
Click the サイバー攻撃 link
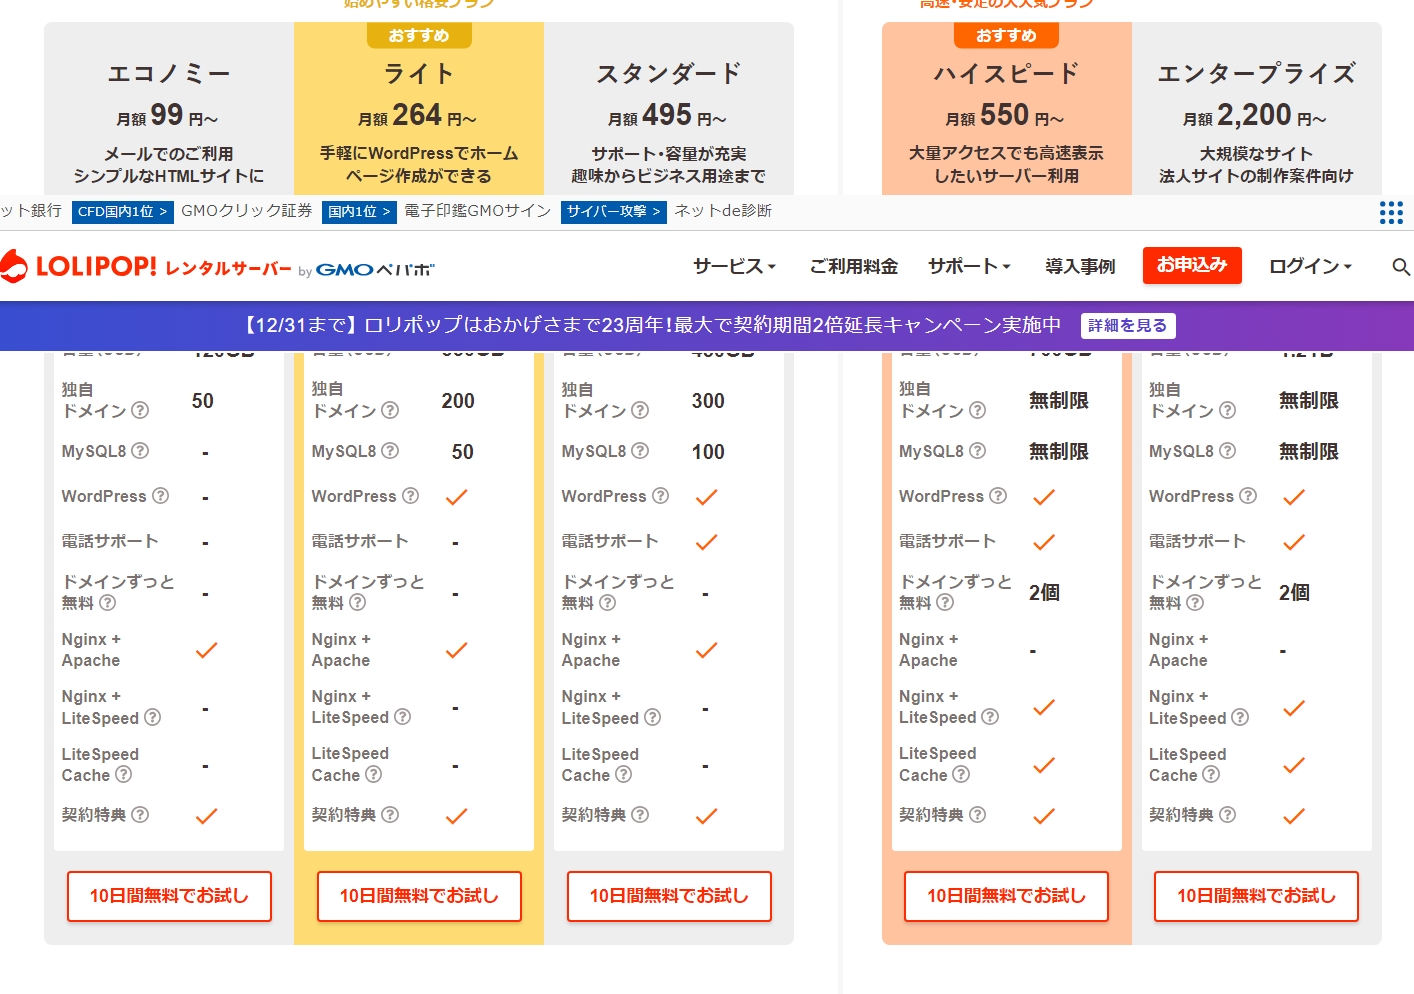click(613, 212)
